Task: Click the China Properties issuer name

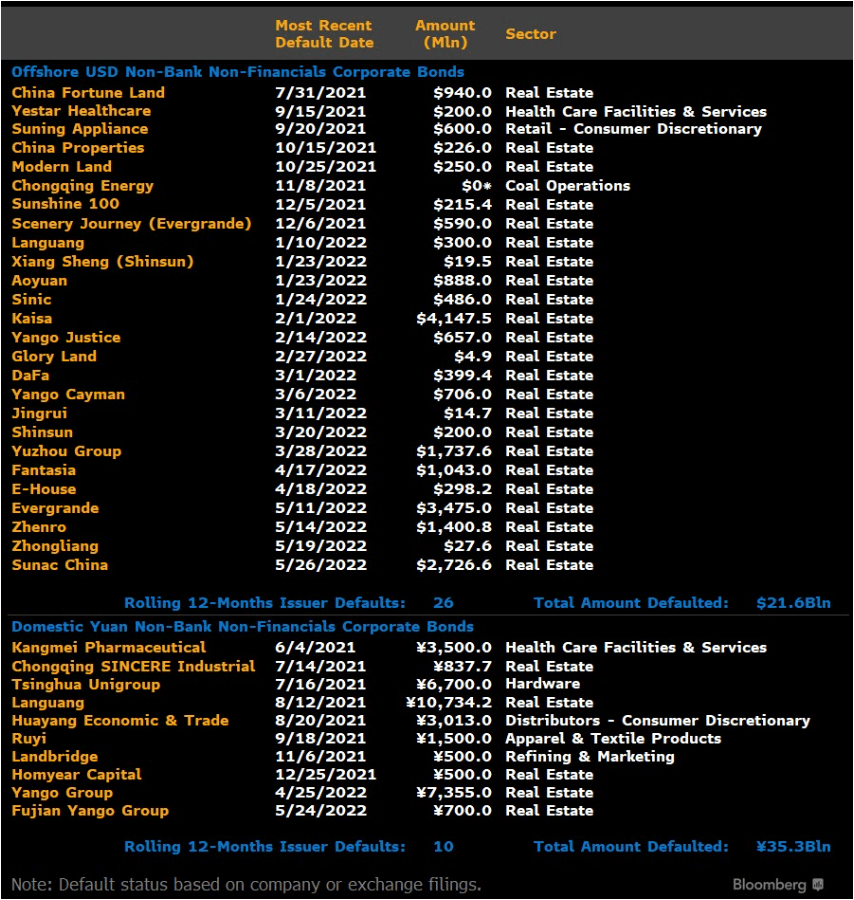Action: [x=77, y=148]
